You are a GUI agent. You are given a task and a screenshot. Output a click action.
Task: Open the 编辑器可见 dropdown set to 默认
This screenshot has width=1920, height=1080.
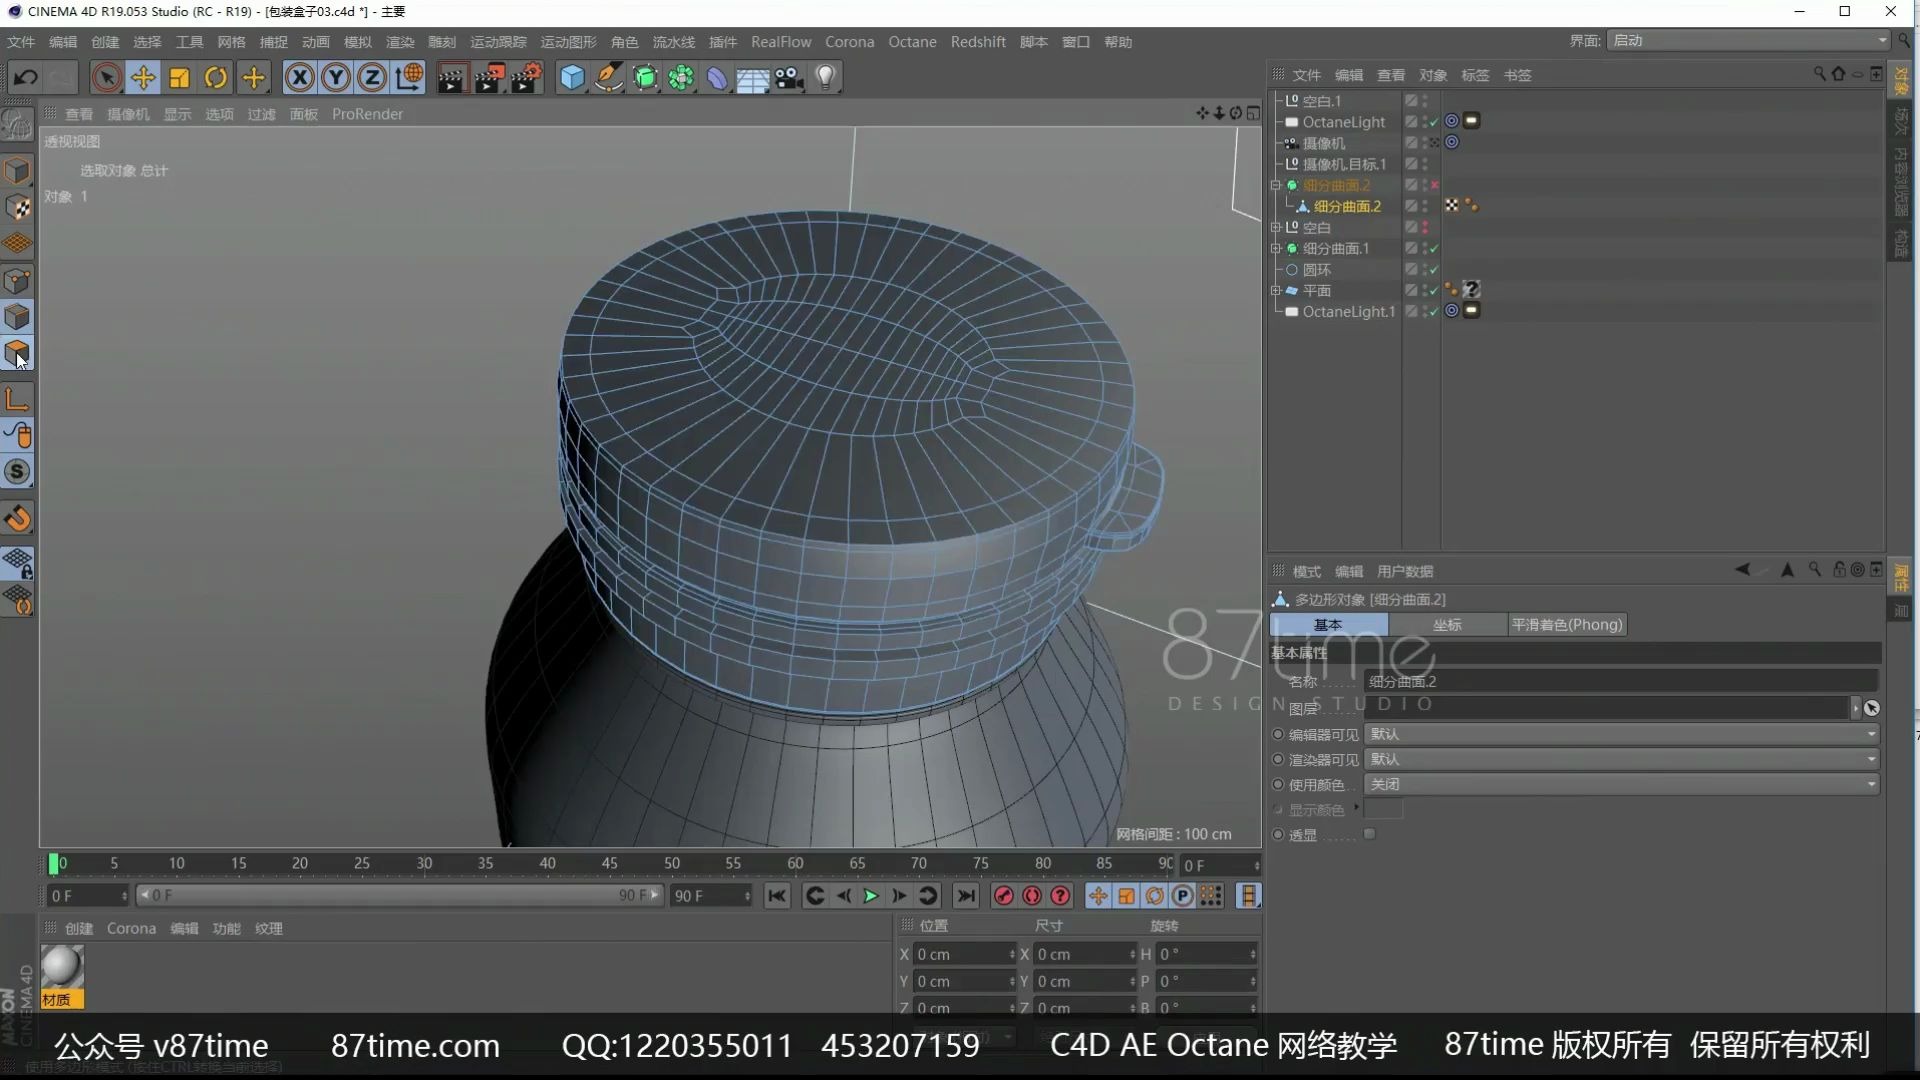1618,733
